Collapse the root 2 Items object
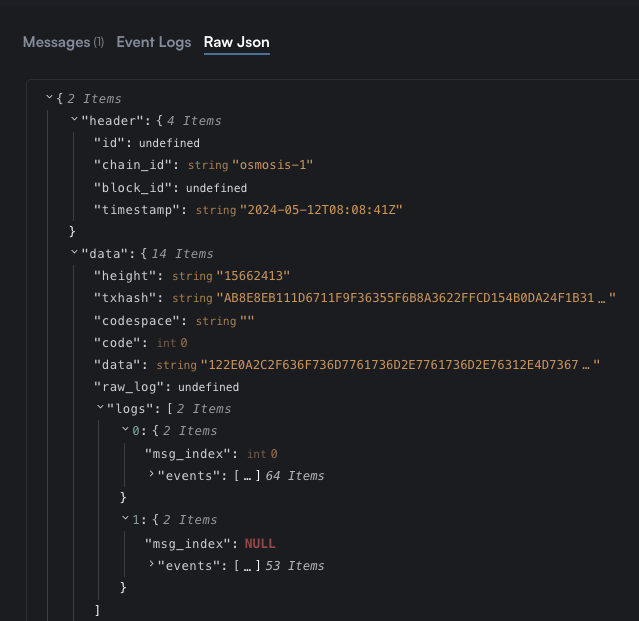This screenshot has height=621, width=639. (x=49, y=97)
